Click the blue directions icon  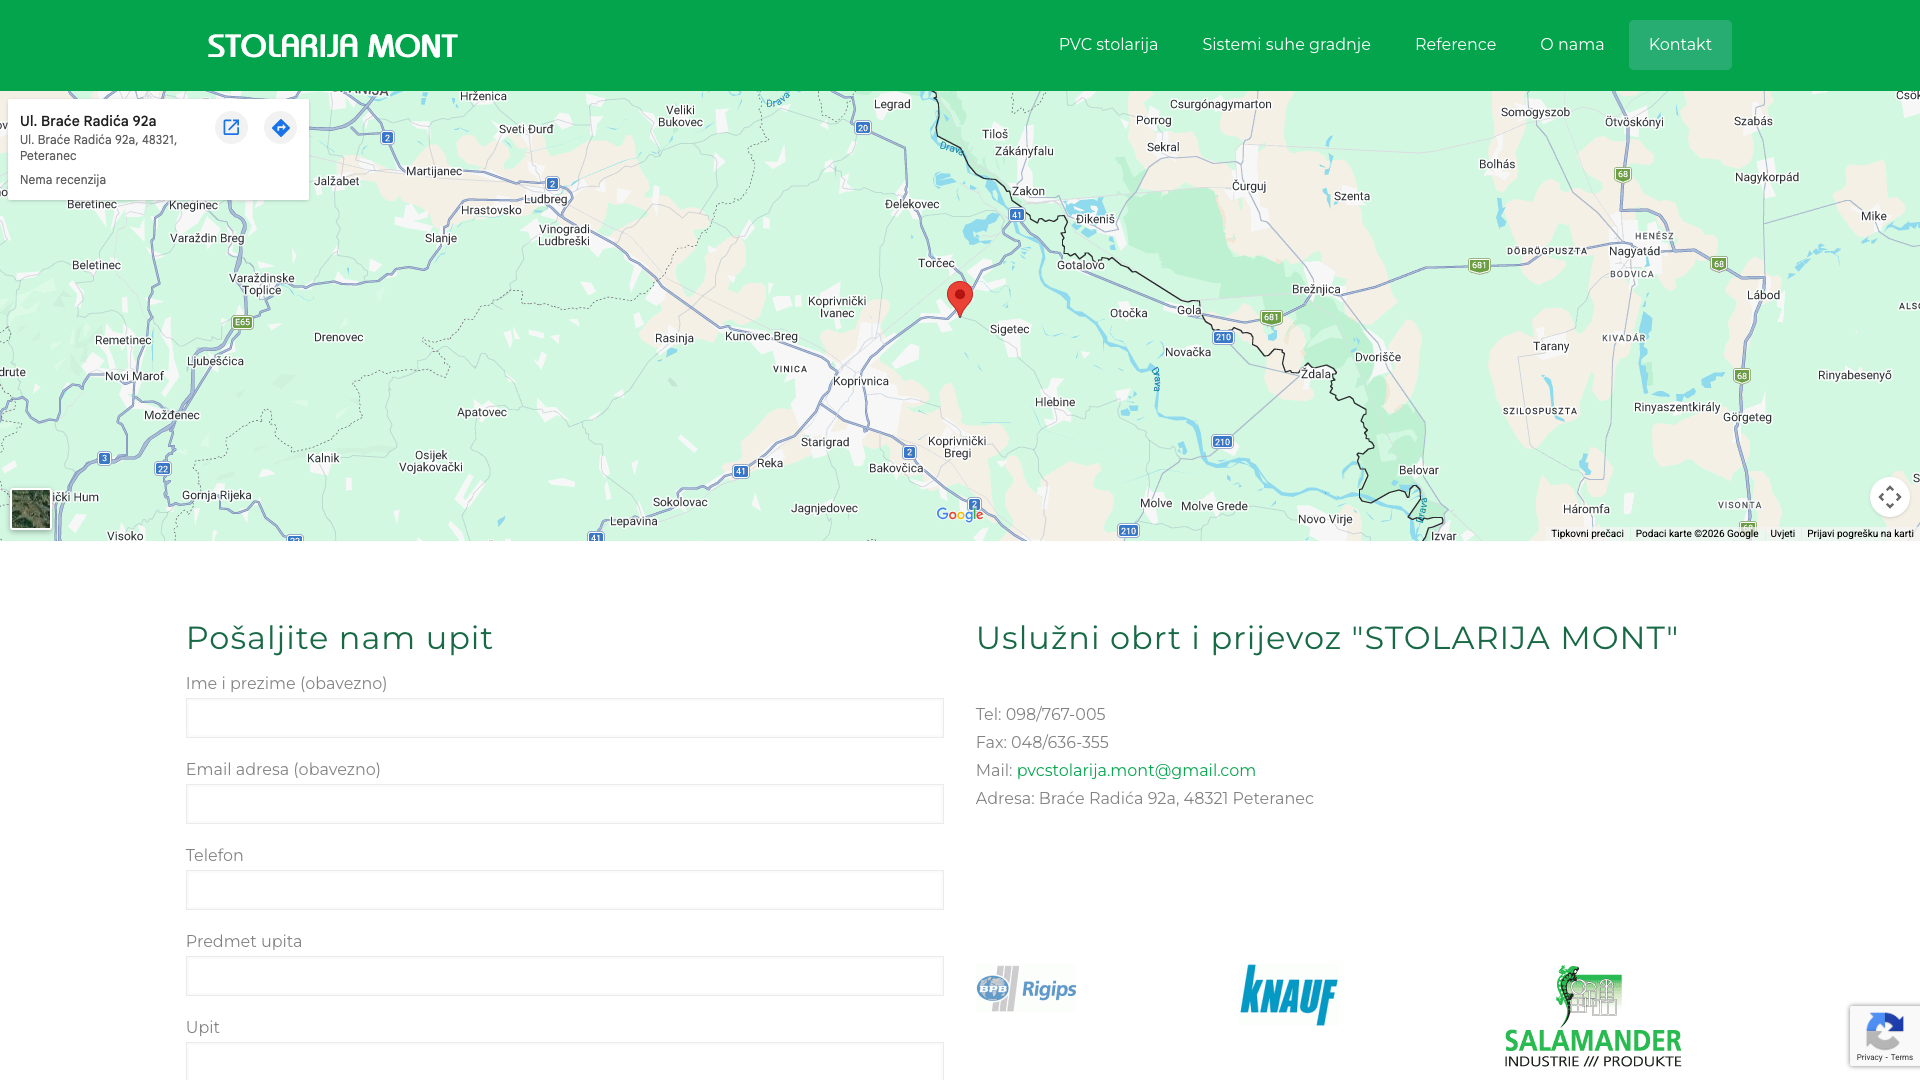pos(281,127)
